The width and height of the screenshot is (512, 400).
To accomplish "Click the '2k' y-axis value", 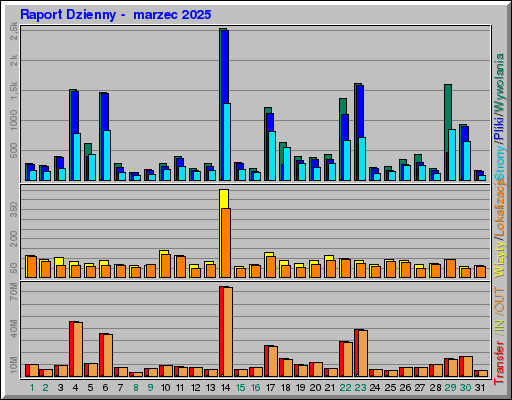I will point(14,60).
